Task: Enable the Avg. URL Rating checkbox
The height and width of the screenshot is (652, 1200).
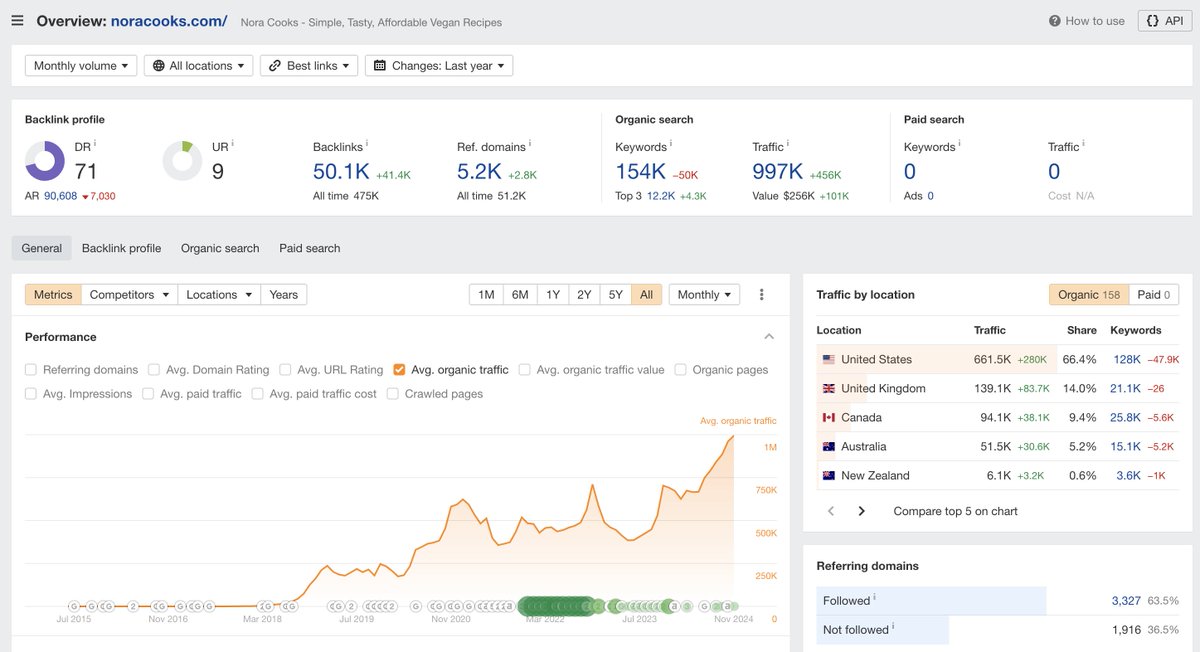Action: point(285,370)
